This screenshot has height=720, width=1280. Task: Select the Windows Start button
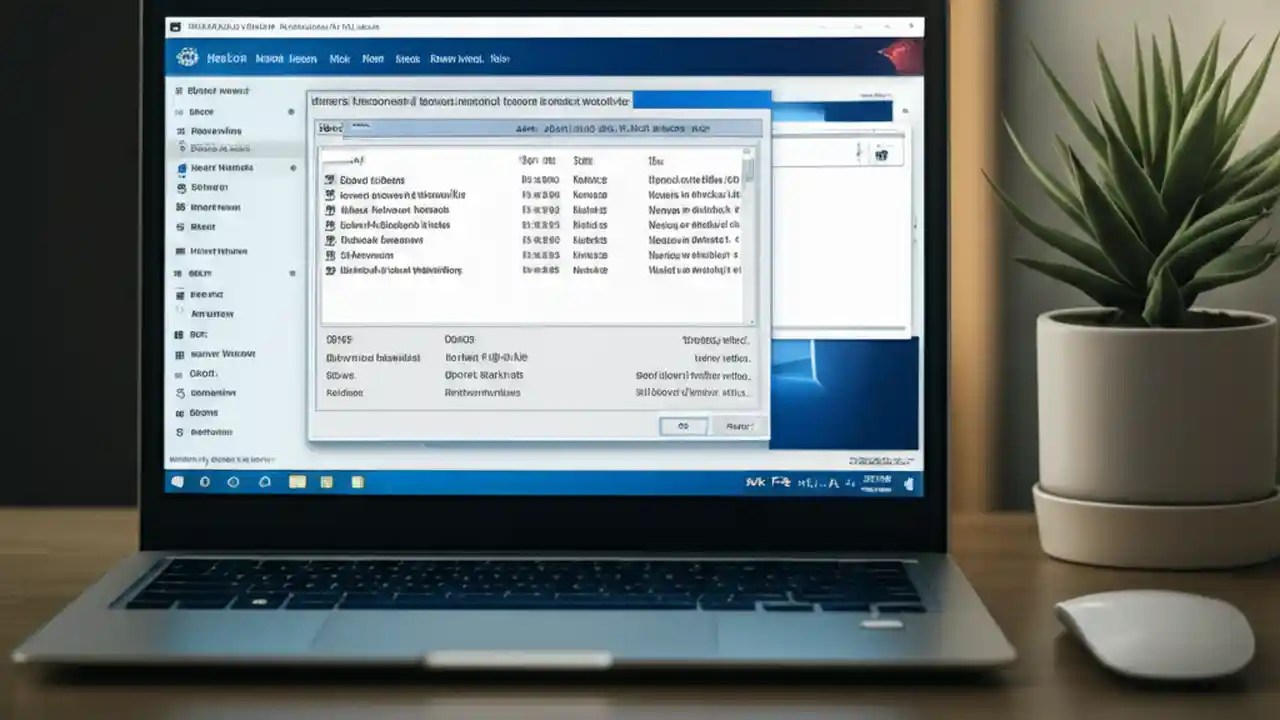click(x=180, y=481)
